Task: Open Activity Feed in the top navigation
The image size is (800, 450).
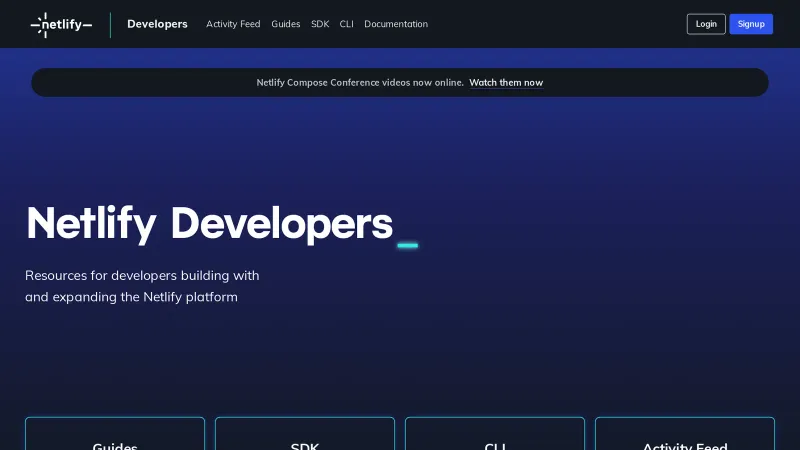Action: click(233, 24)
